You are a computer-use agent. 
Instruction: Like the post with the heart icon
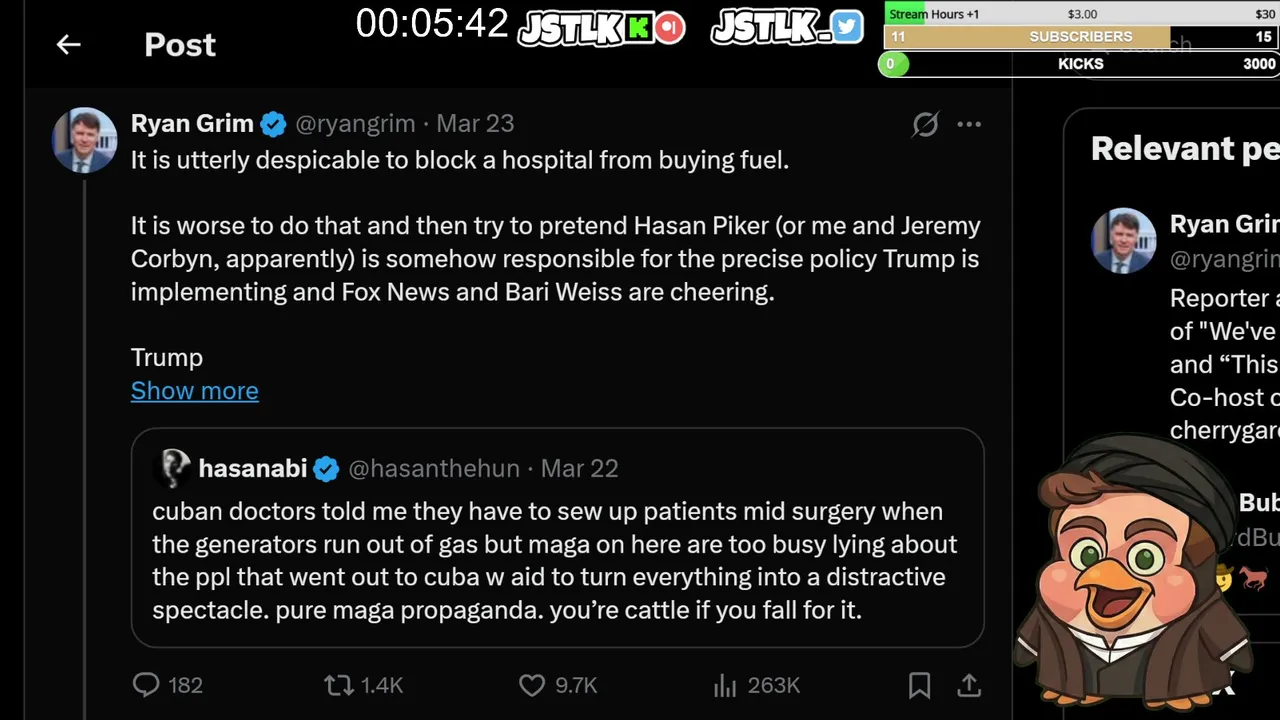[x=532, y=685]
